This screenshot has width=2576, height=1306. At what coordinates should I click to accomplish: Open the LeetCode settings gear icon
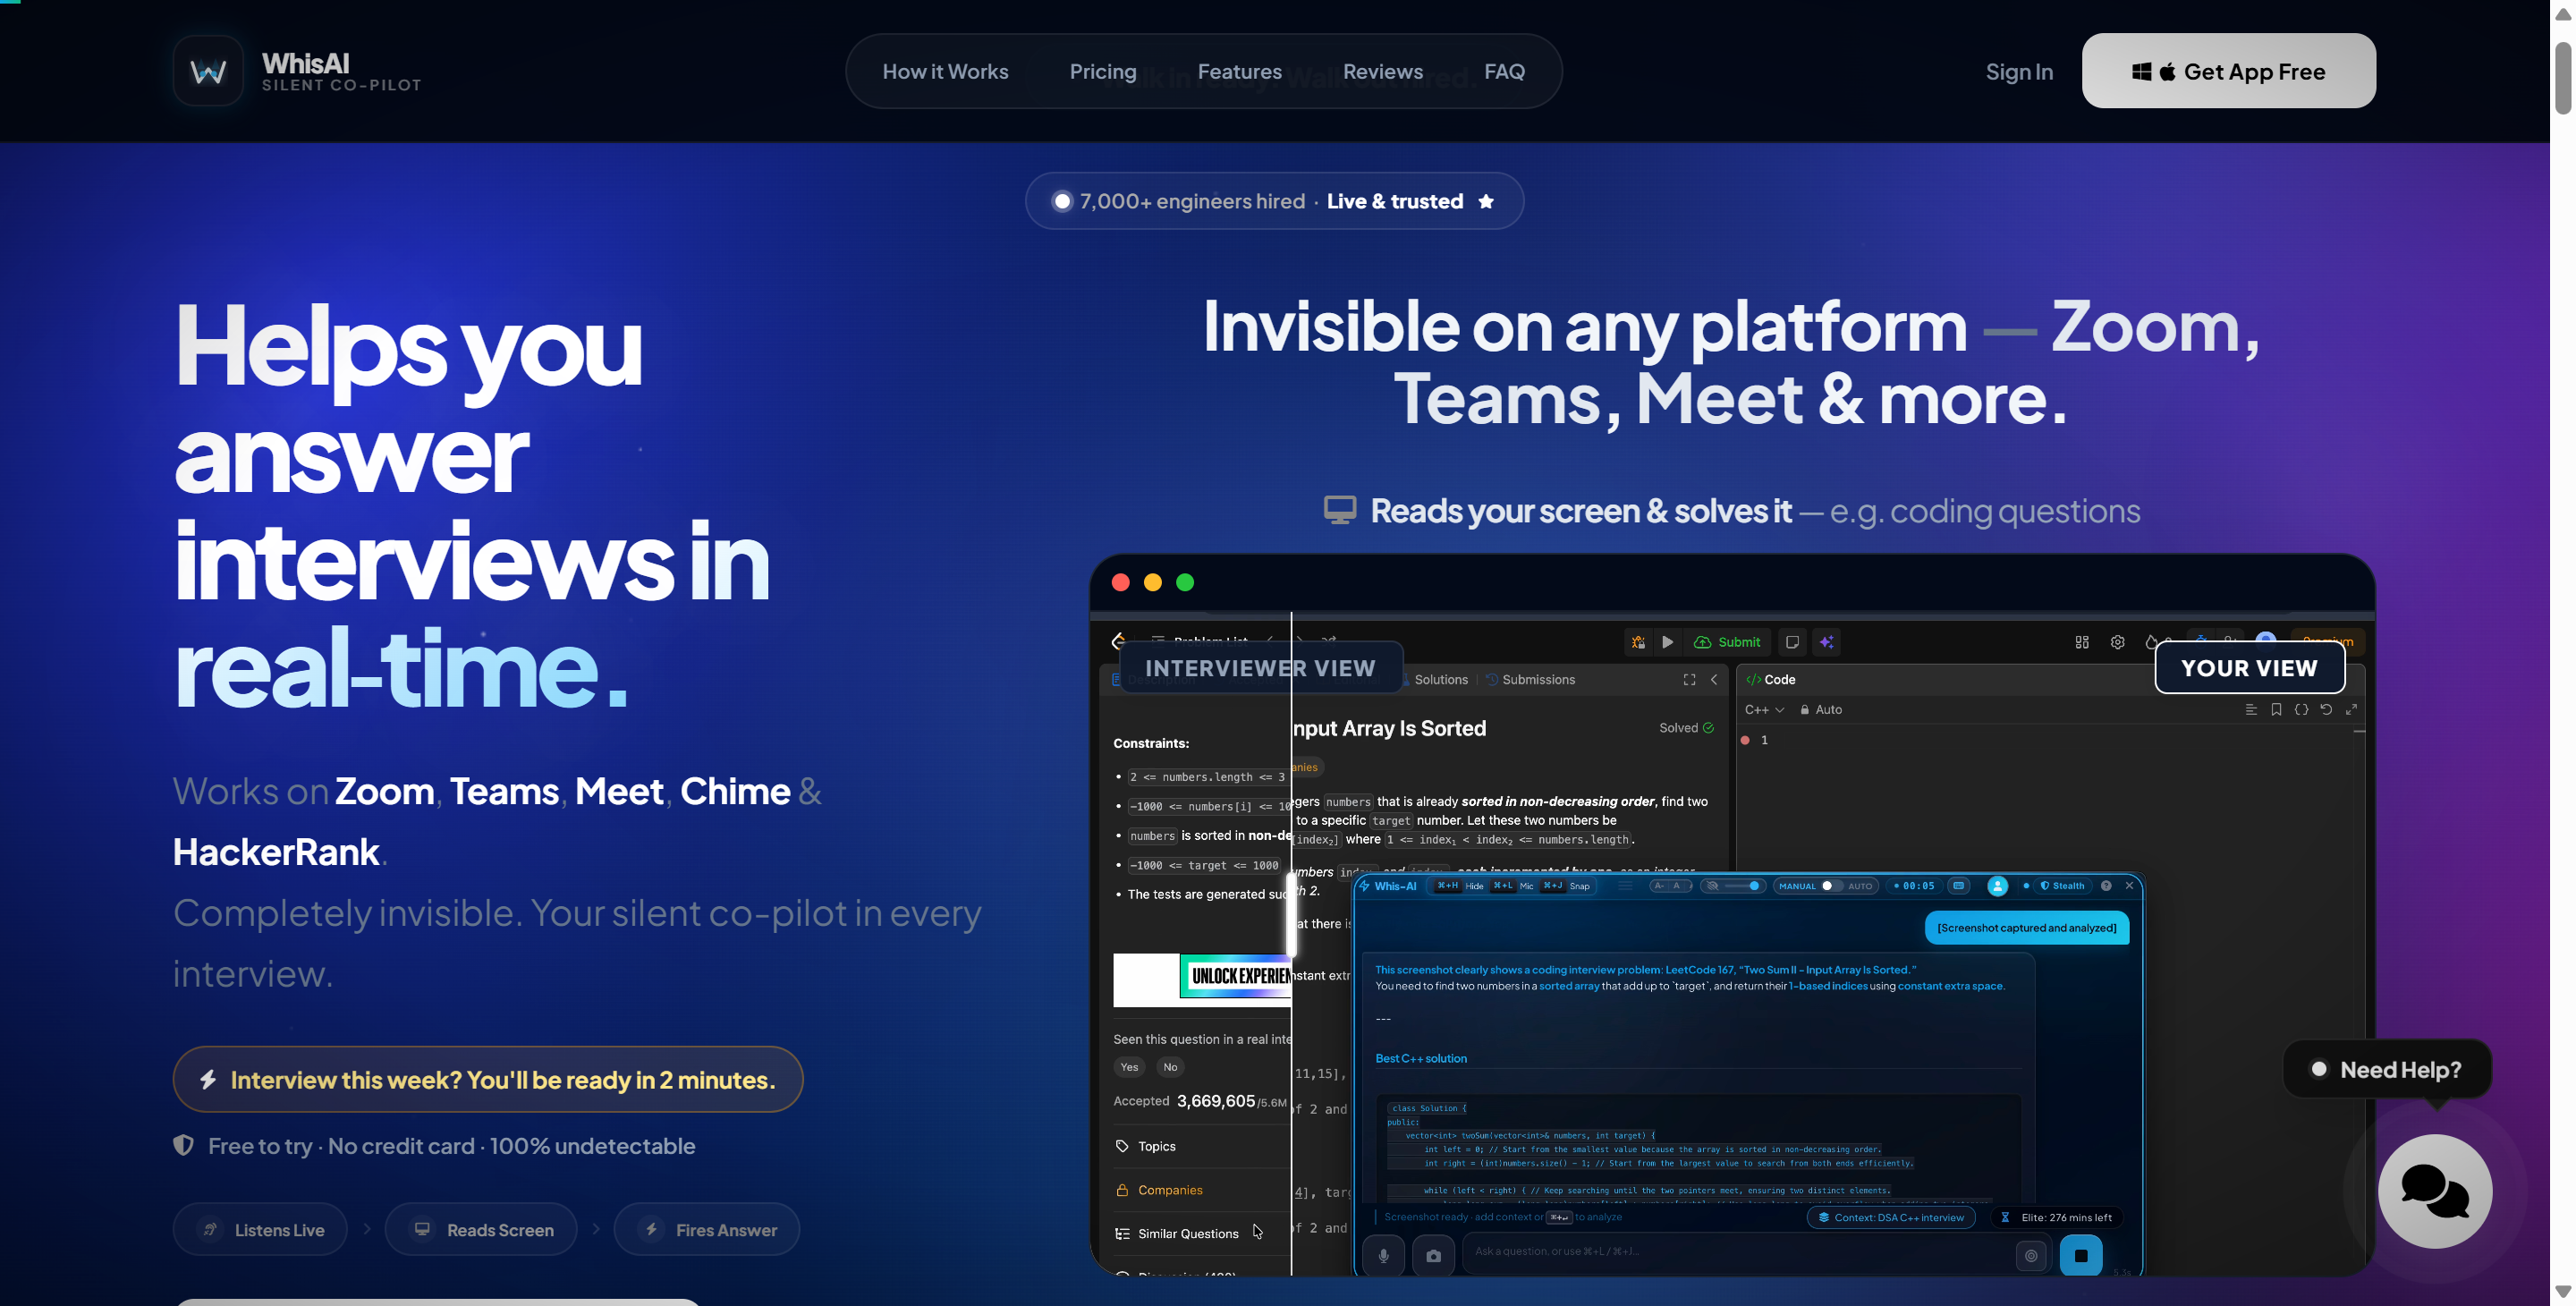[x=2117, y=642]
